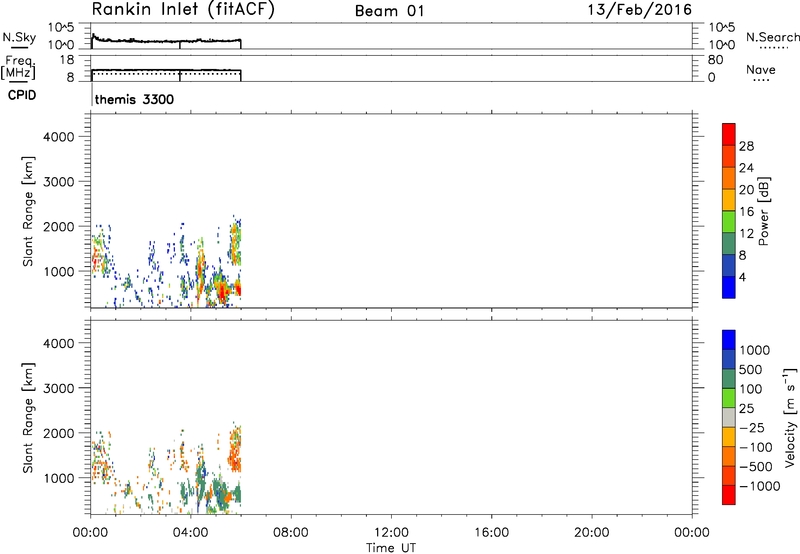
Task: Click the '04:00' time tick label
Action: (x=190, y=533)
